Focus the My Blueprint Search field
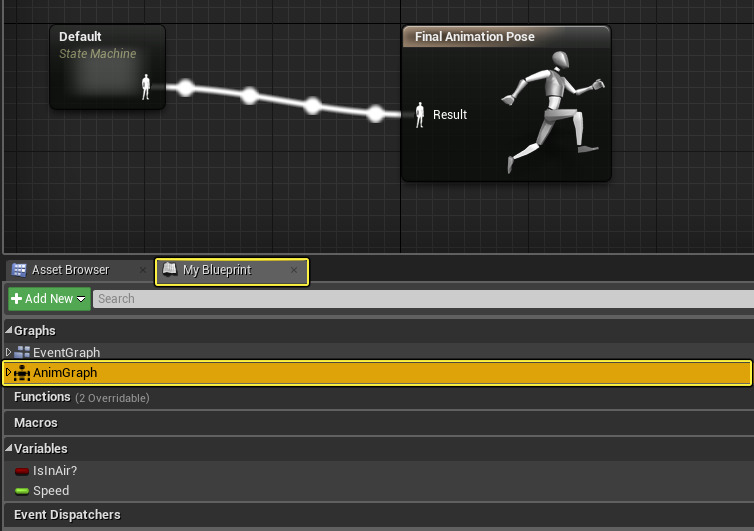This screenshot has width=754, height=531. pos(423,299)
